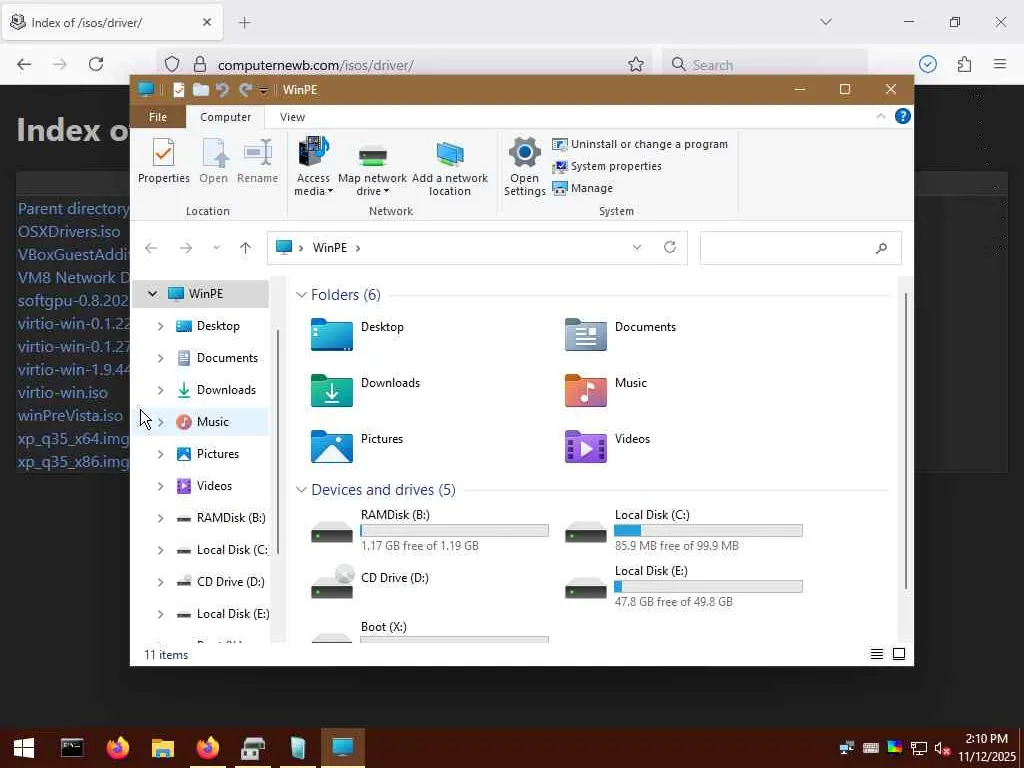
Task: Select the Videos folder icon
Action: pyautogui.click(x=585, y=447)
